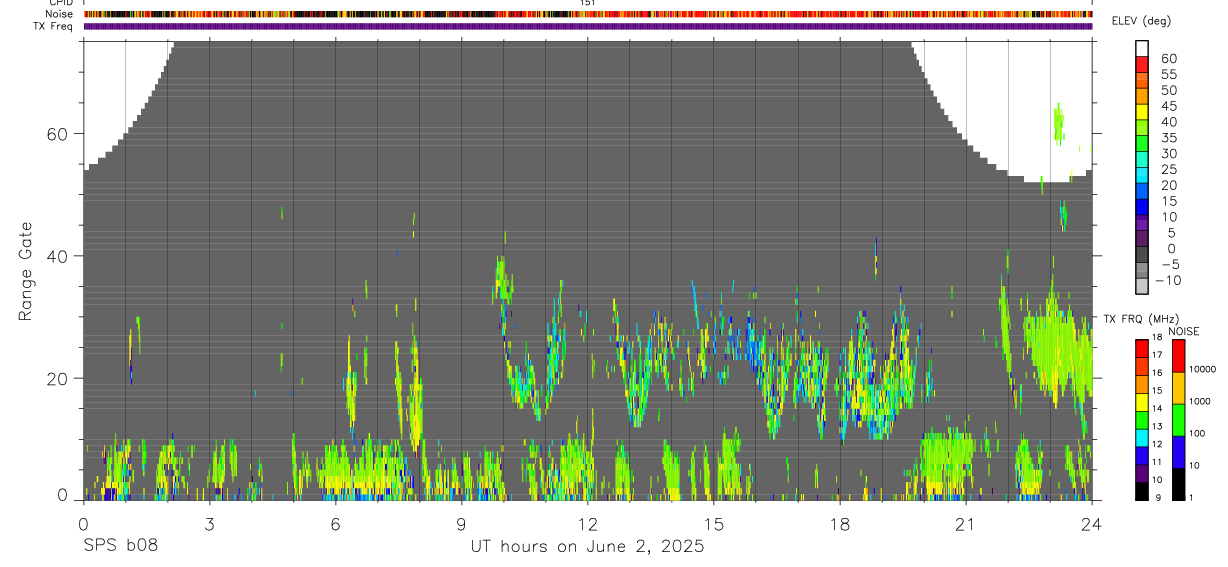Pick the orange segment of NOISE colorbar

click(1178, 388)
